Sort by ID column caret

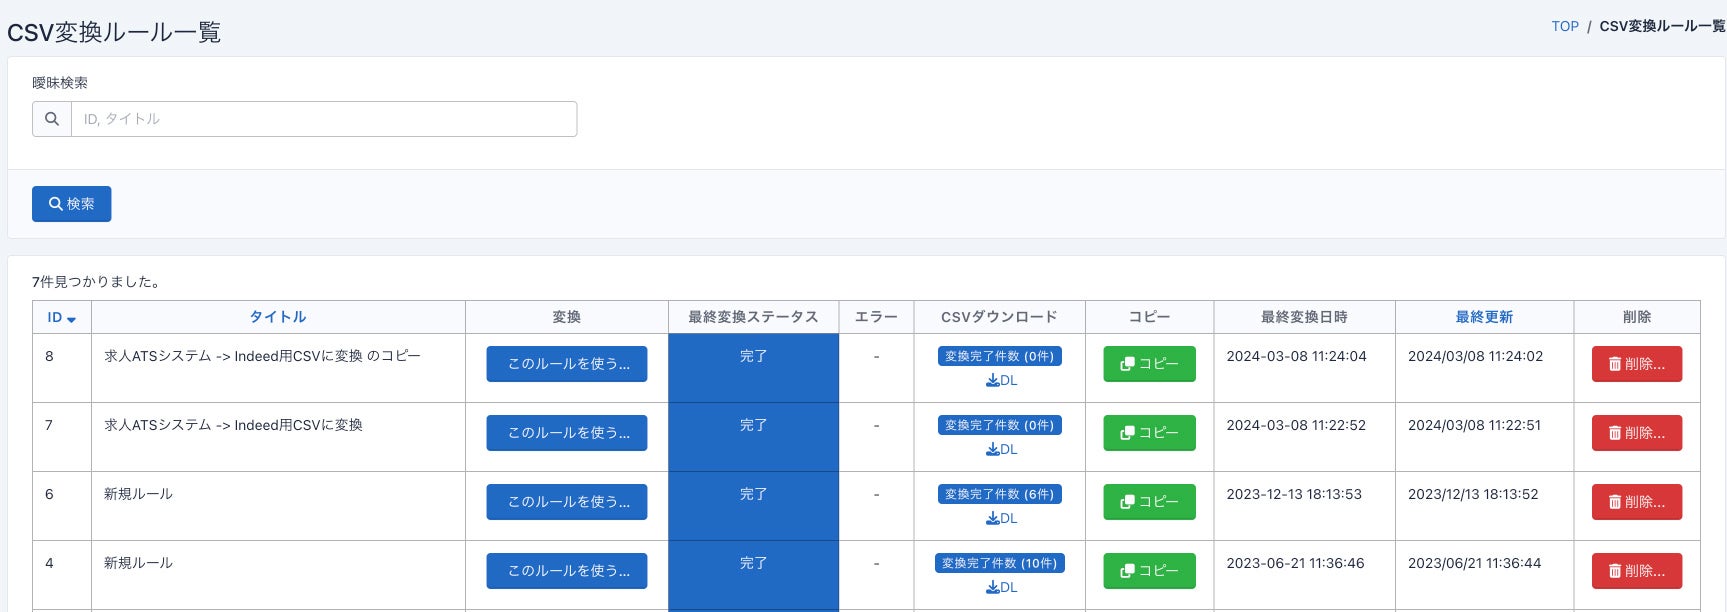(71, 319)
